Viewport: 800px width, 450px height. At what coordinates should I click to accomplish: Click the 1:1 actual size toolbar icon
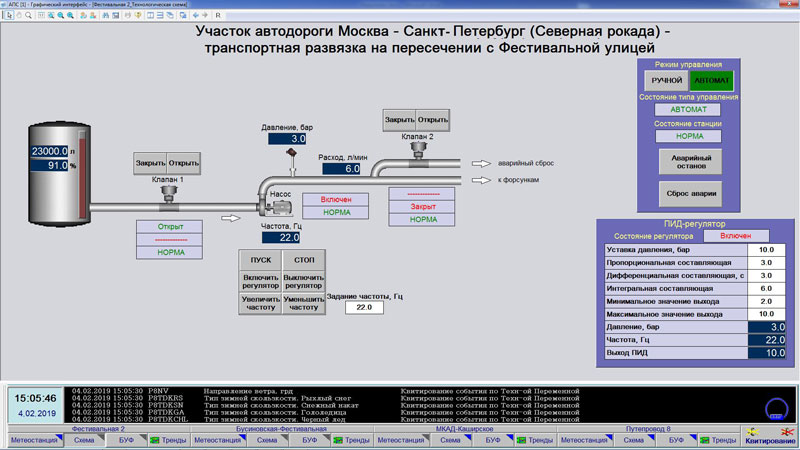coord(41,15)
